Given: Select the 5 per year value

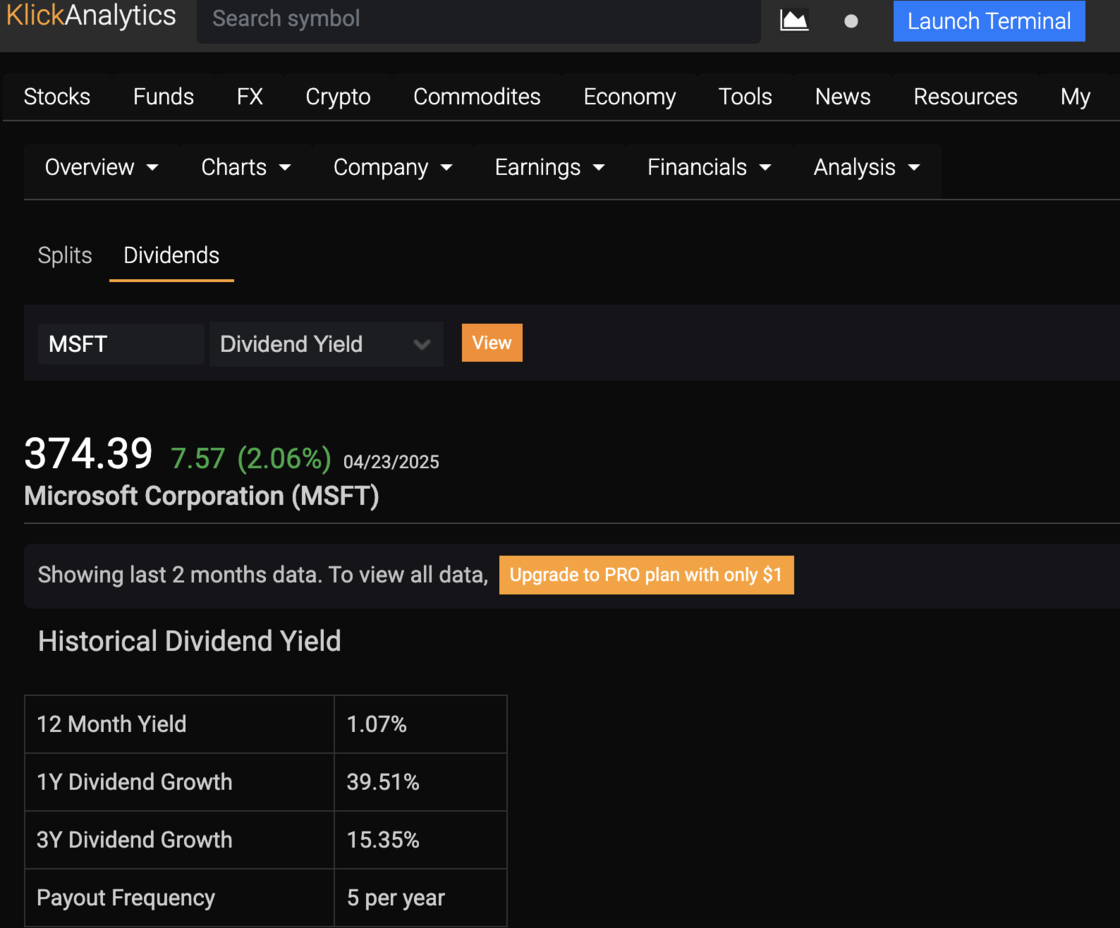Looking at the screenshot, I should [x=396, y=897].
